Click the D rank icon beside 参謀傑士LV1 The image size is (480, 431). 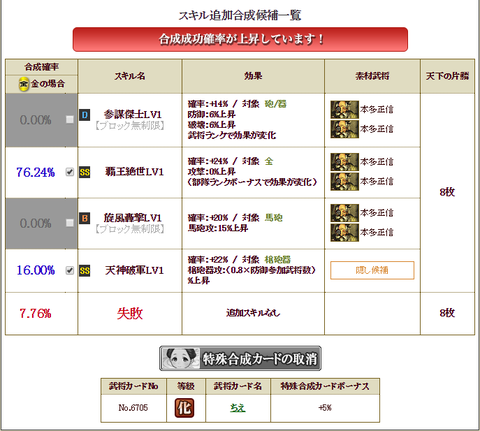(x=84, y=115)
